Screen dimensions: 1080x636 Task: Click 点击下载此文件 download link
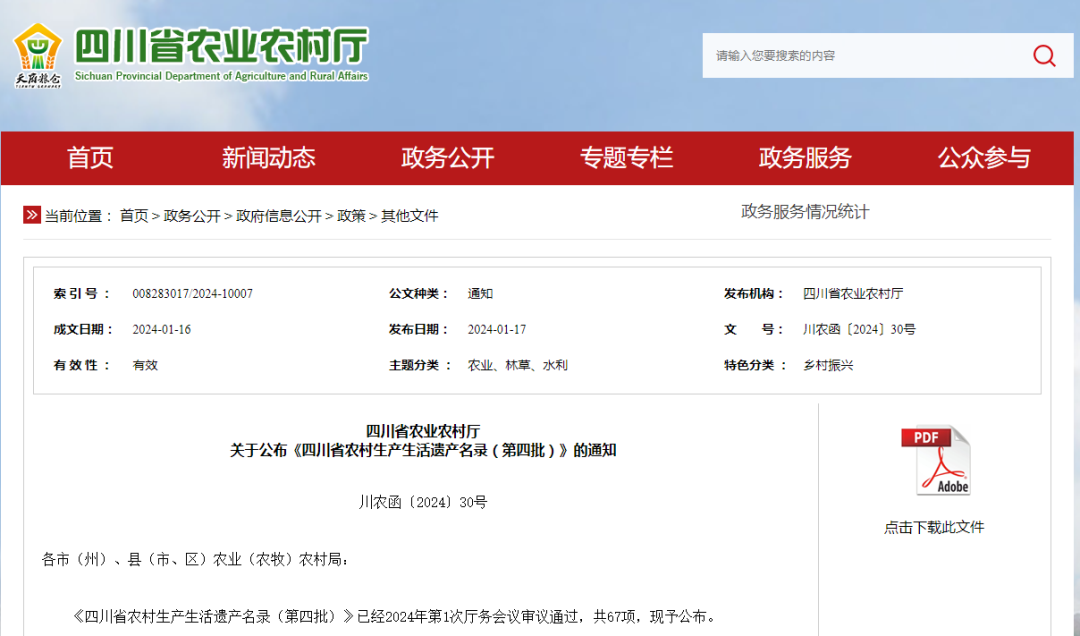[934, 527]
